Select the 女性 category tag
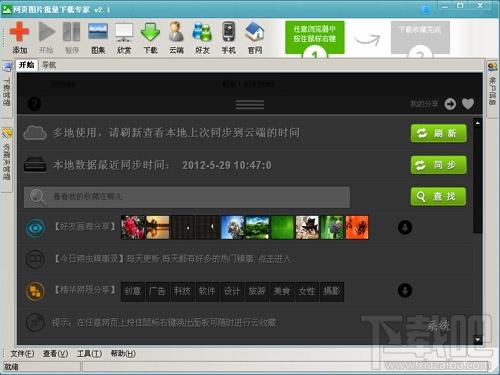 307,291
